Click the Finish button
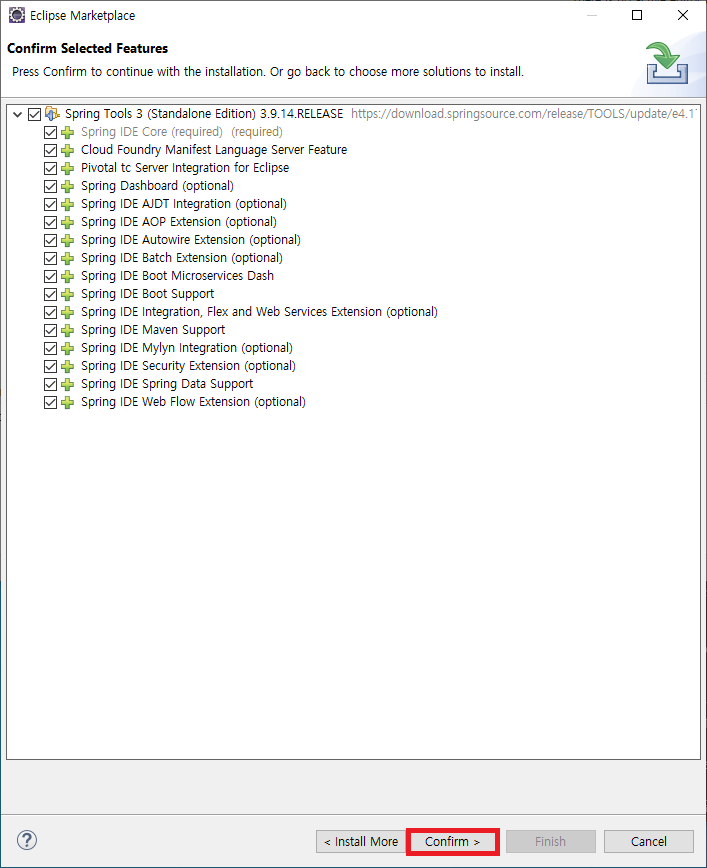The image size is (707, 868). pos(550,841)
